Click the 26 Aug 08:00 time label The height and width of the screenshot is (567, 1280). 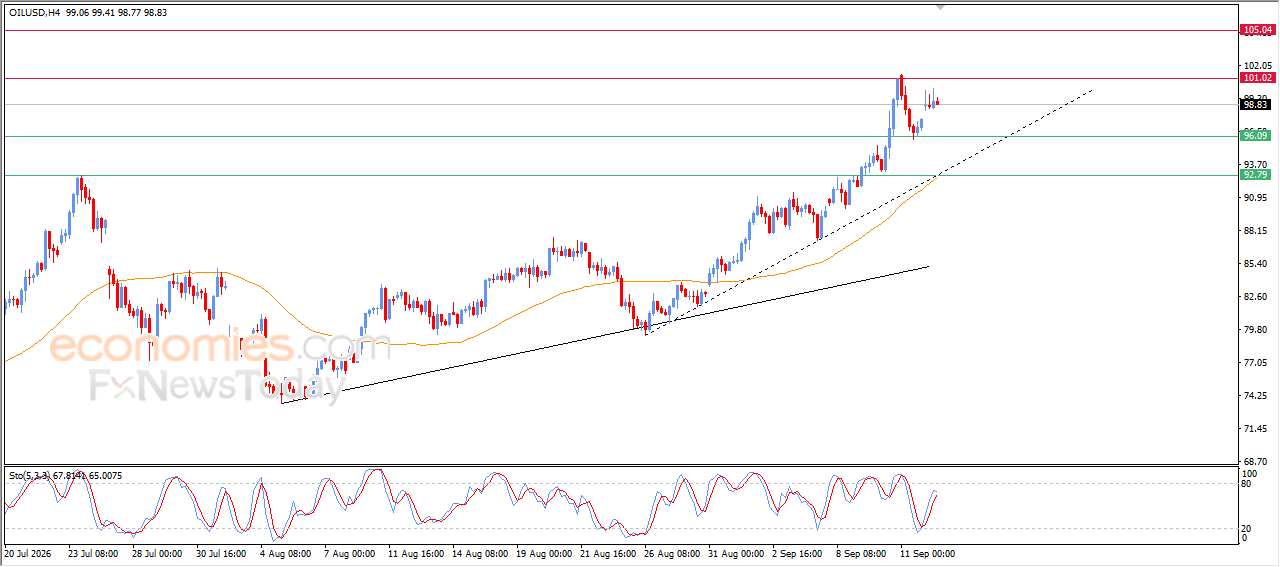coord(670,552)
